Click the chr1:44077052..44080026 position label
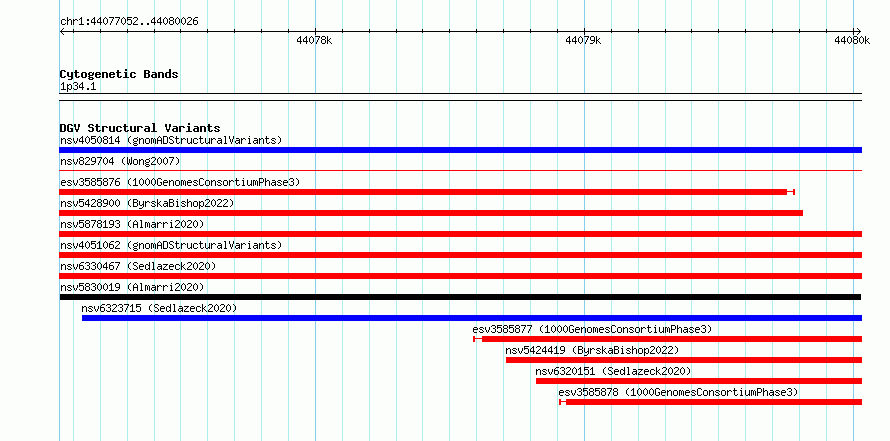The height and width of the screenshot is (441, 890). point(129,22)
